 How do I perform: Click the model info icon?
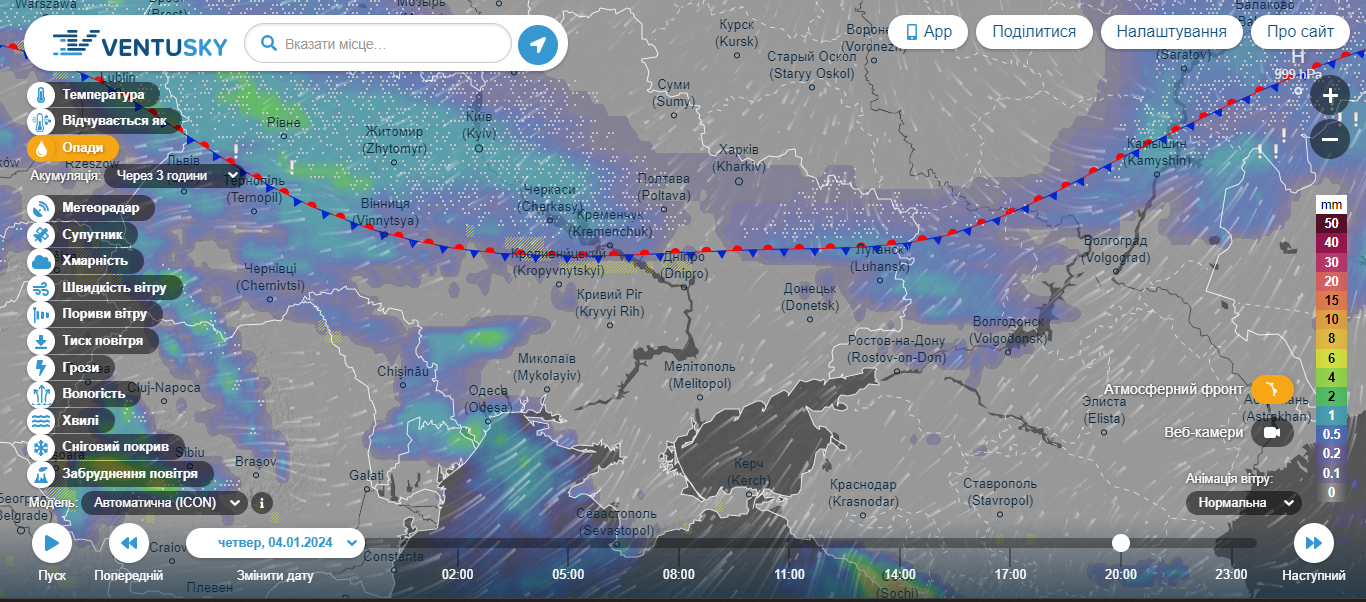coord(261,503)
